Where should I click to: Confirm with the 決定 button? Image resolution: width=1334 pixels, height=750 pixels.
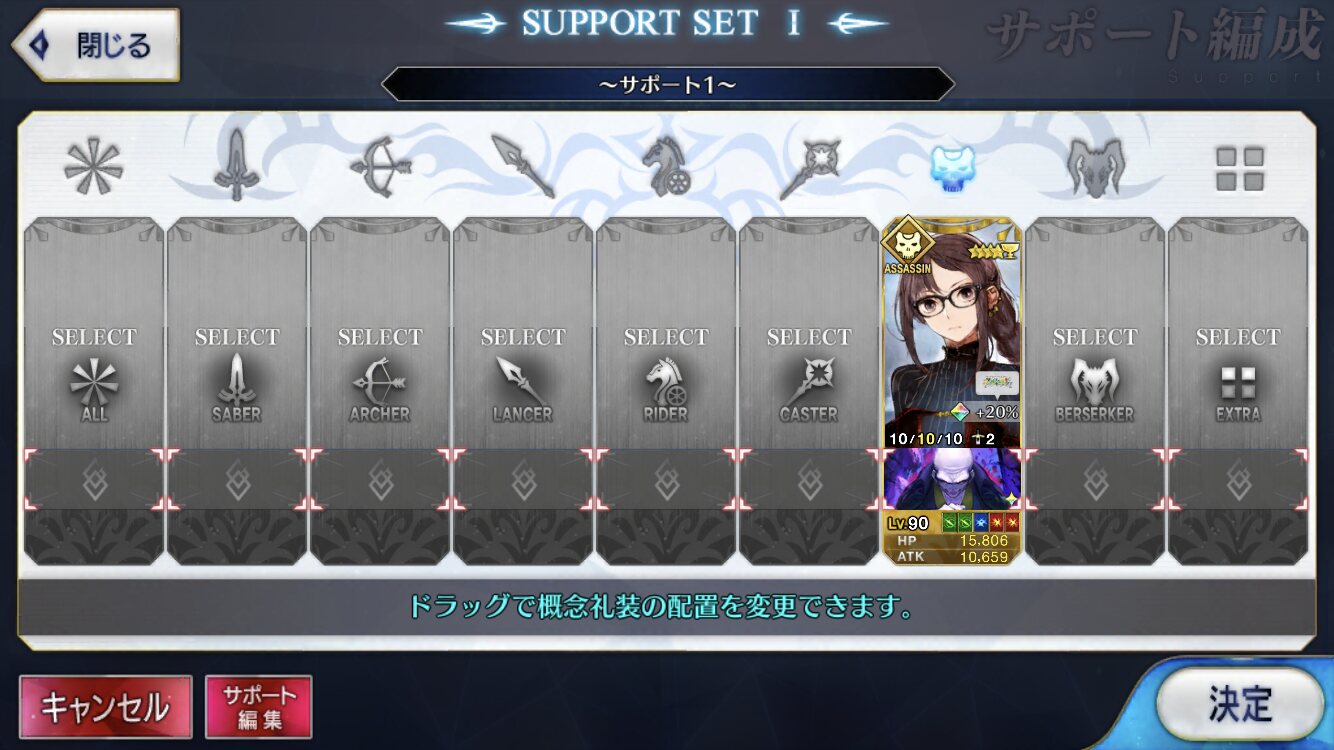coord(1240,704)
